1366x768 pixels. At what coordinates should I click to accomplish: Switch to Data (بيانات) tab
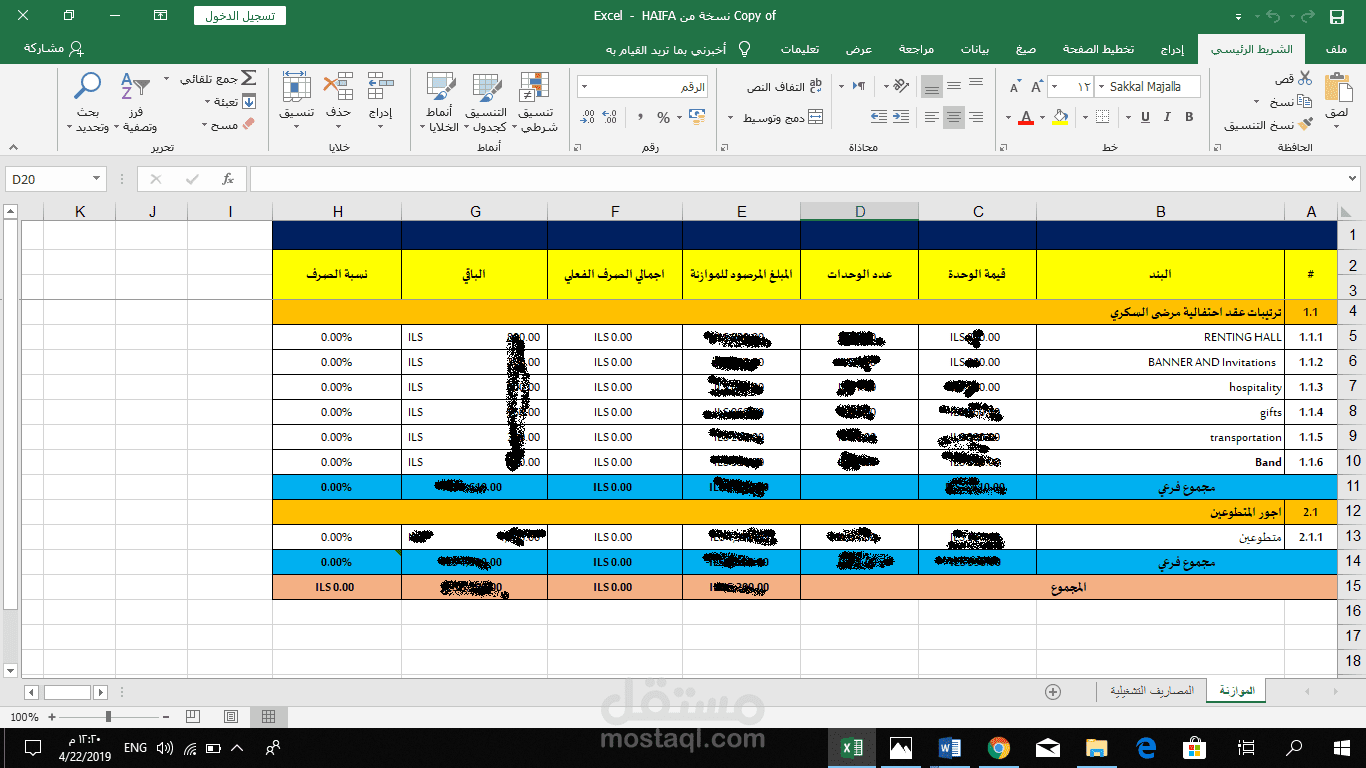coord(975,49)
